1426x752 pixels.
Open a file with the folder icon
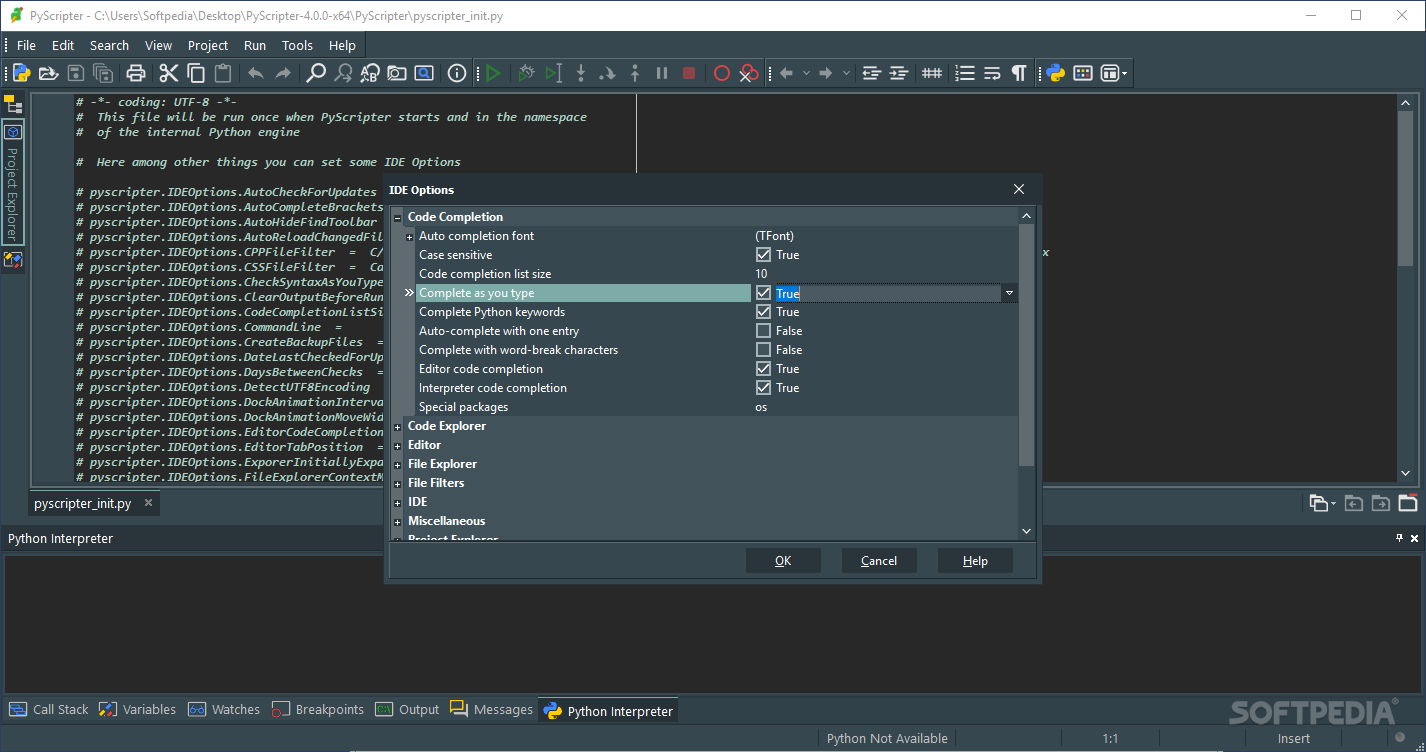click(48, 73)
